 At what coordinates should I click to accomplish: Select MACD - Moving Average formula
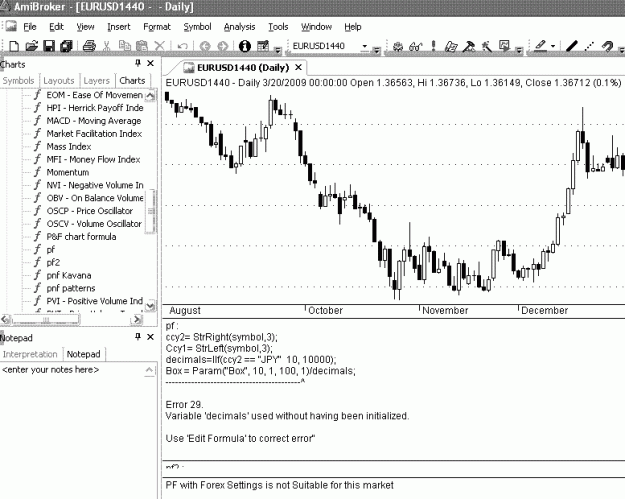[x=94, y=121]
